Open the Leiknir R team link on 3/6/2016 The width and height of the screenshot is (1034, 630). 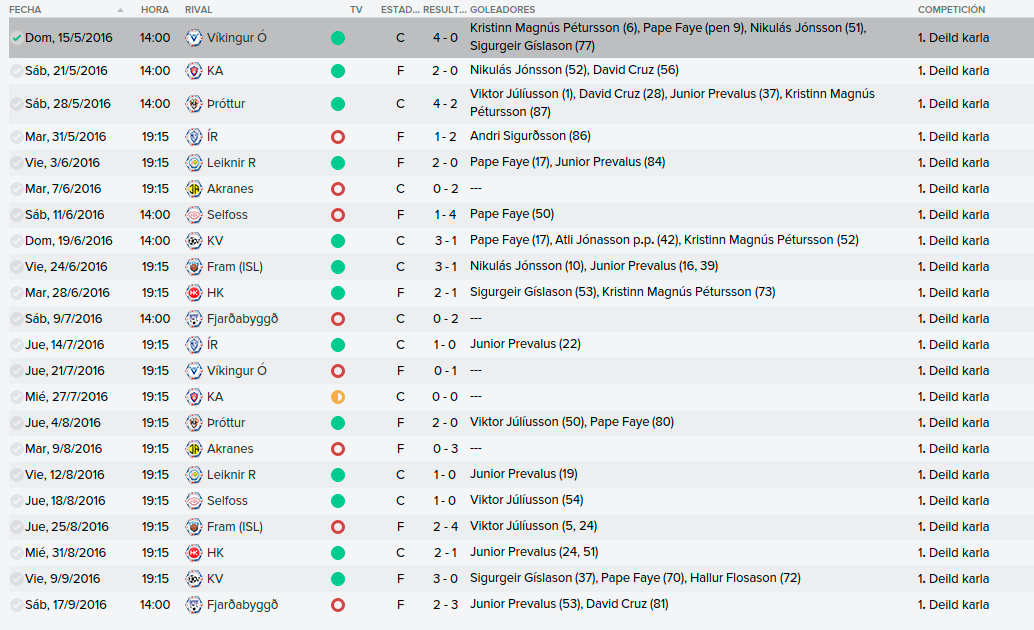(x=231, y=162)
